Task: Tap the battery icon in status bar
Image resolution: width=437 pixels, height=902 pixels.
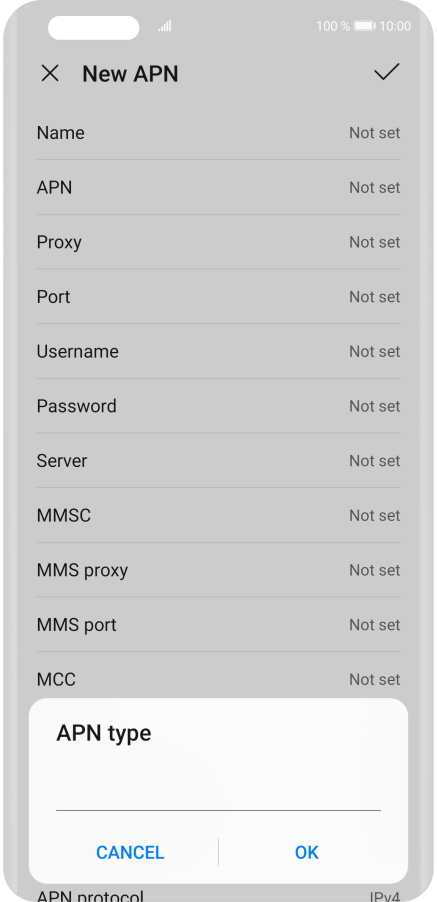Action: coord(365,26)
